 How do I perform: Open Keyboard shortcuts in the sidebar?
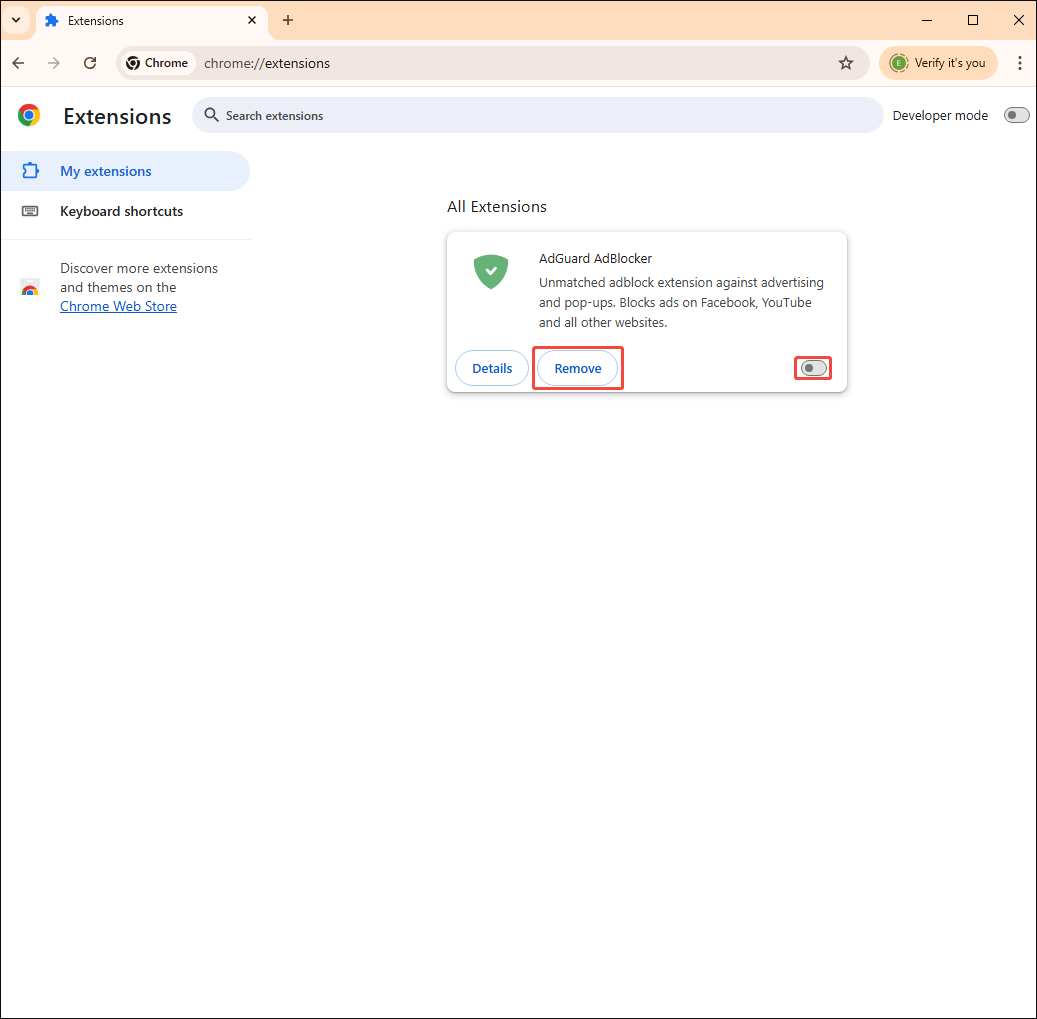(x=121, y=211)
